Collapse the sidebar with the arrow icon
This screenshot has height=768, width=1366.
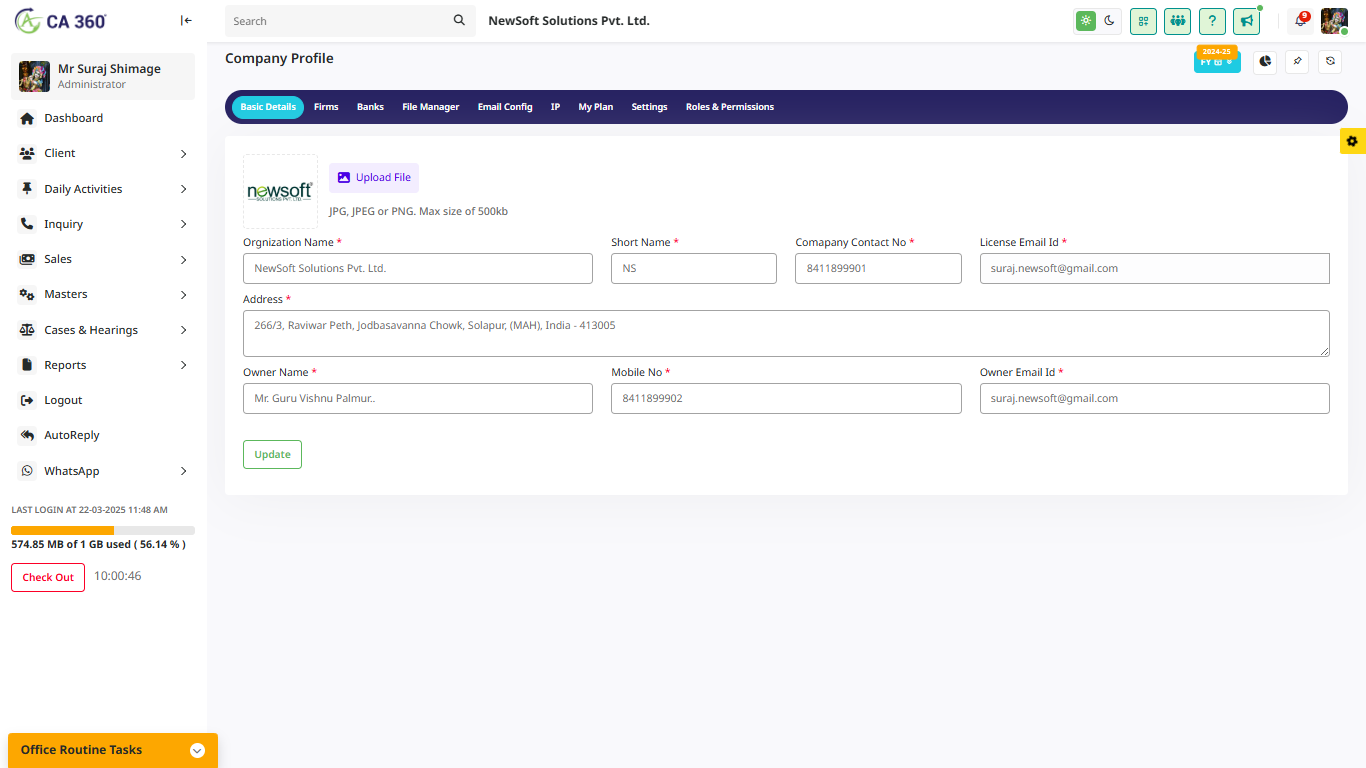pos(186,20)
